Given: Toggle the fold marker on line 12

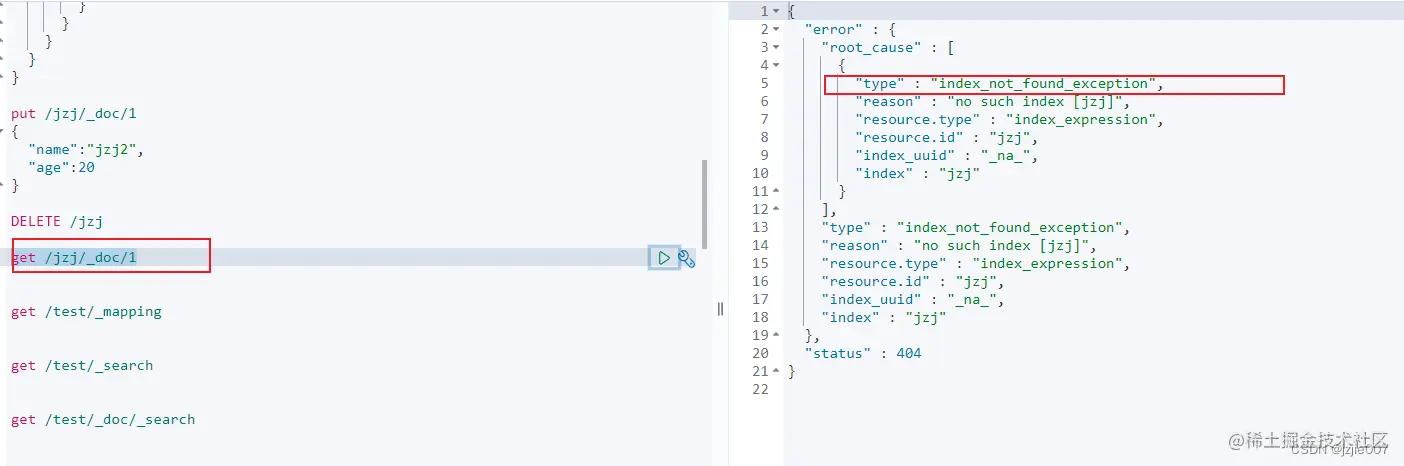Looking at the screenshot, I should pos(777,209).
